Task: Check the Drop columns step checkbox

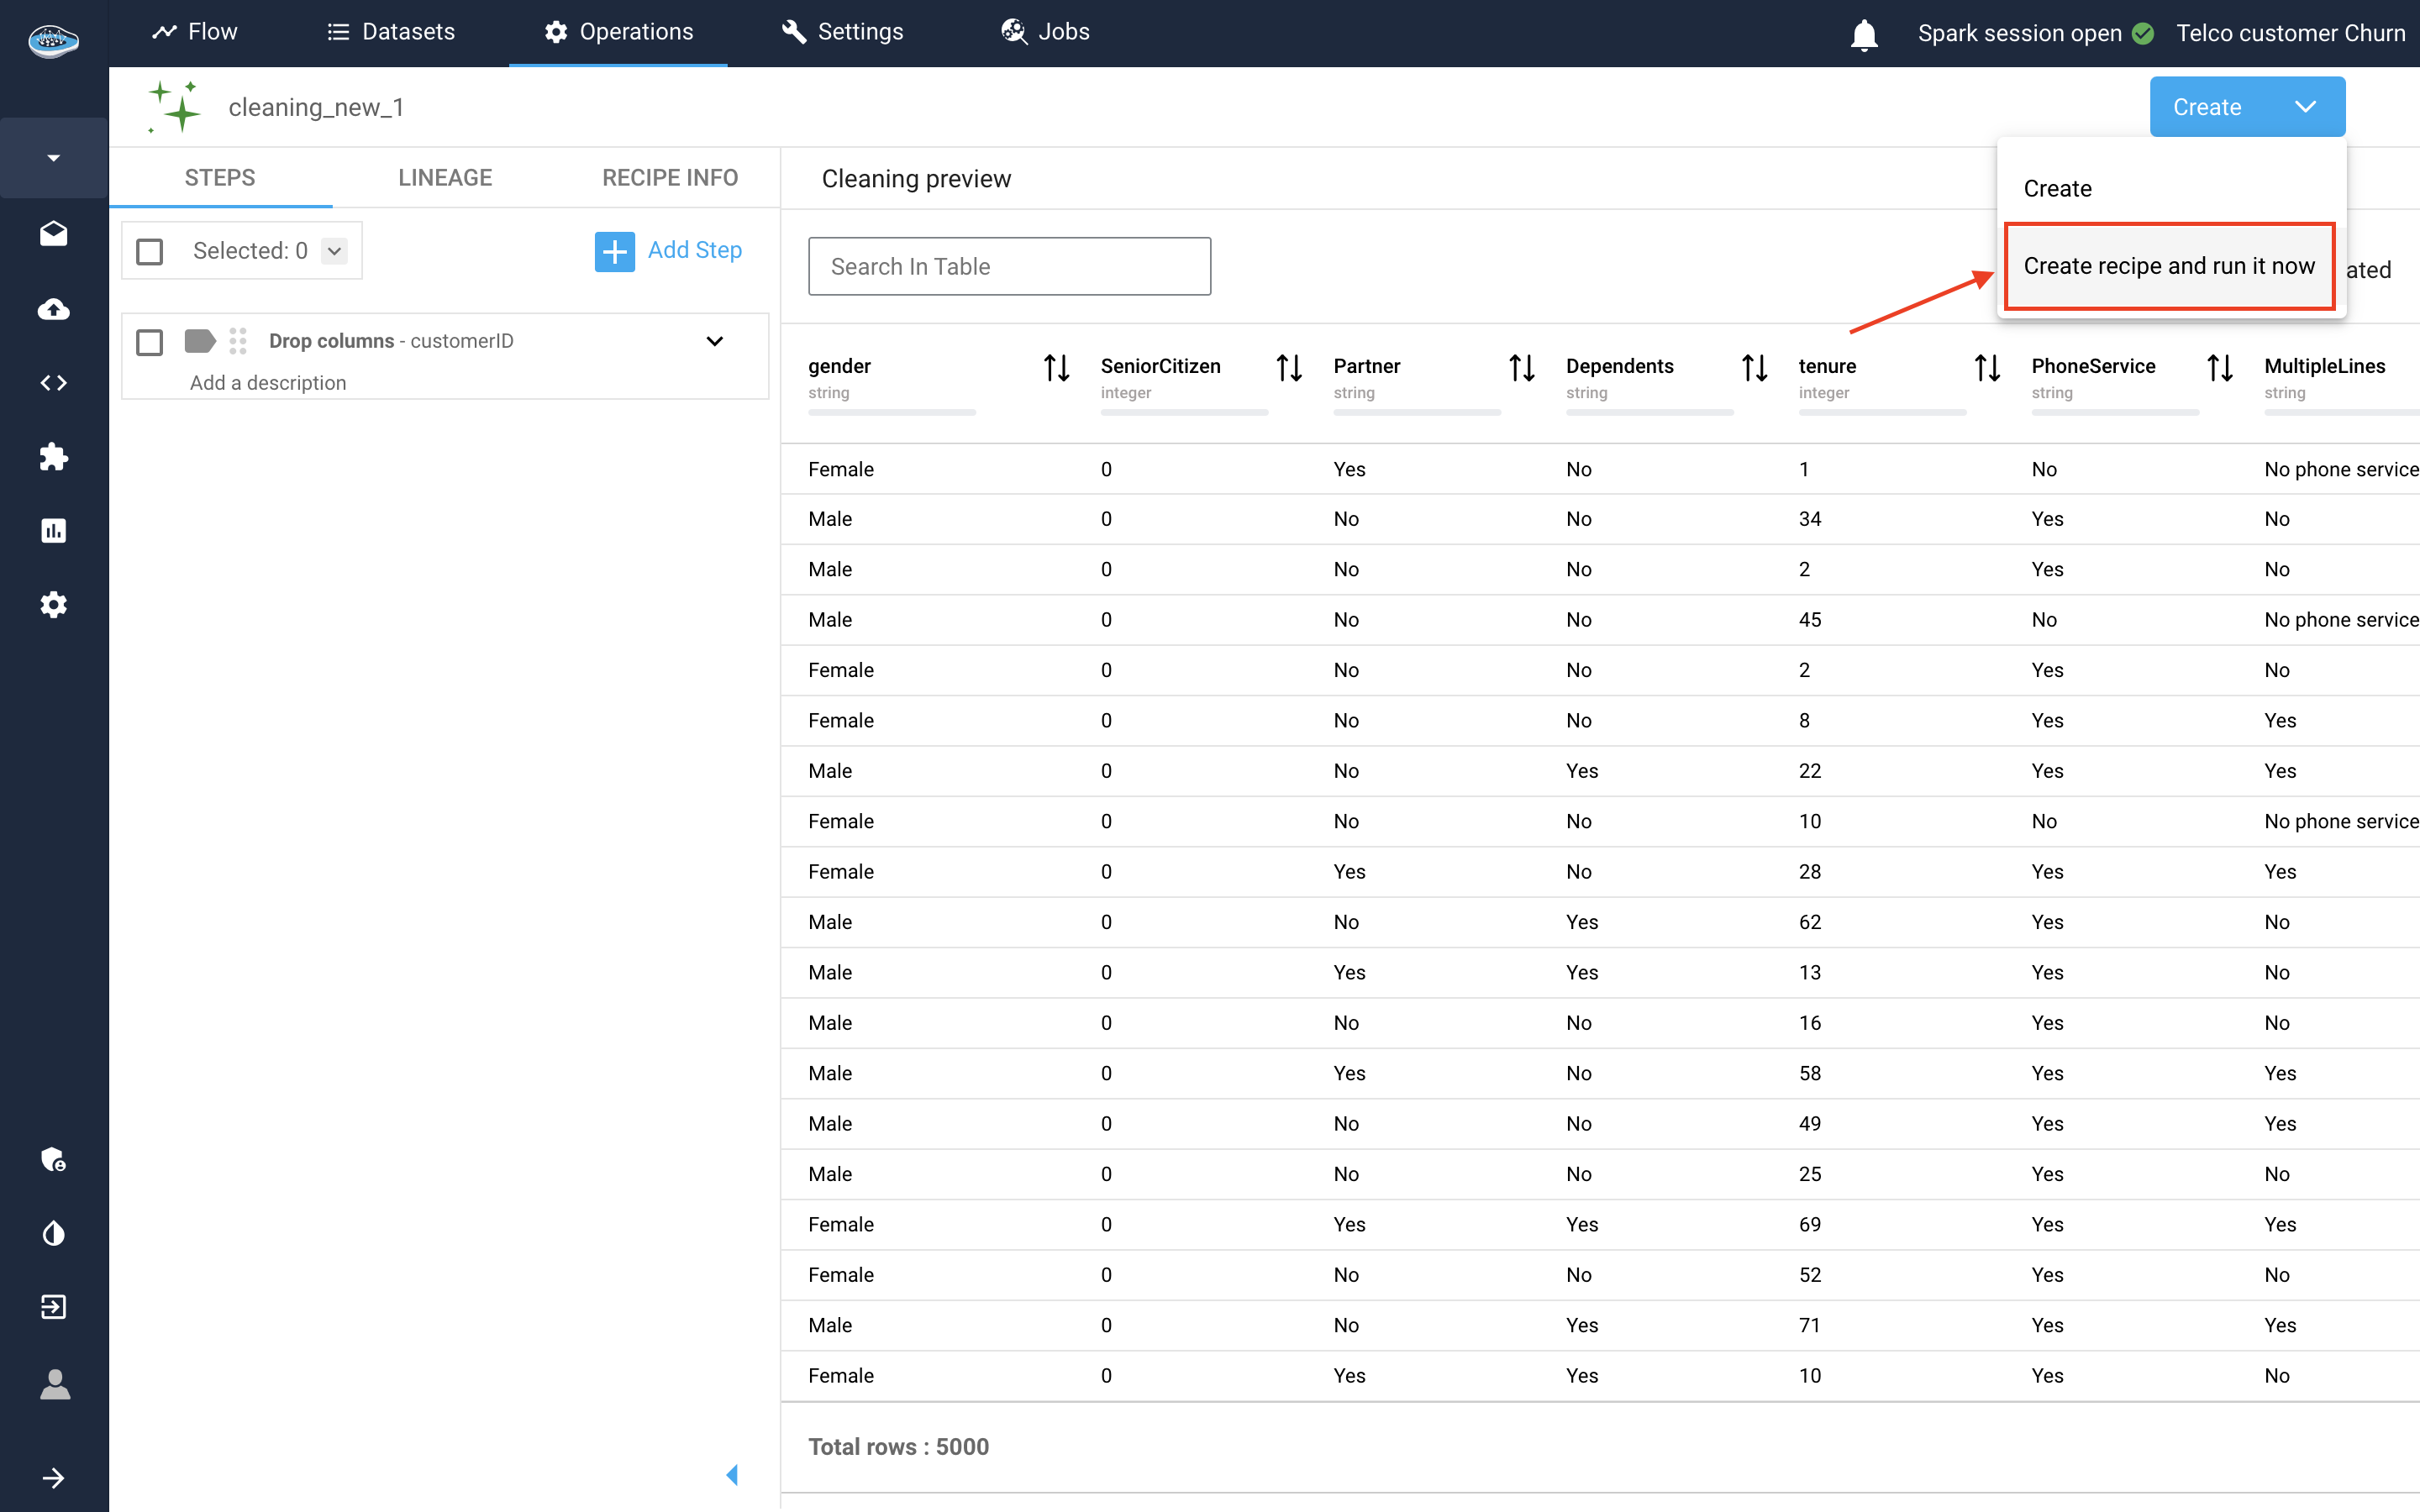Action: click(150, 342)
